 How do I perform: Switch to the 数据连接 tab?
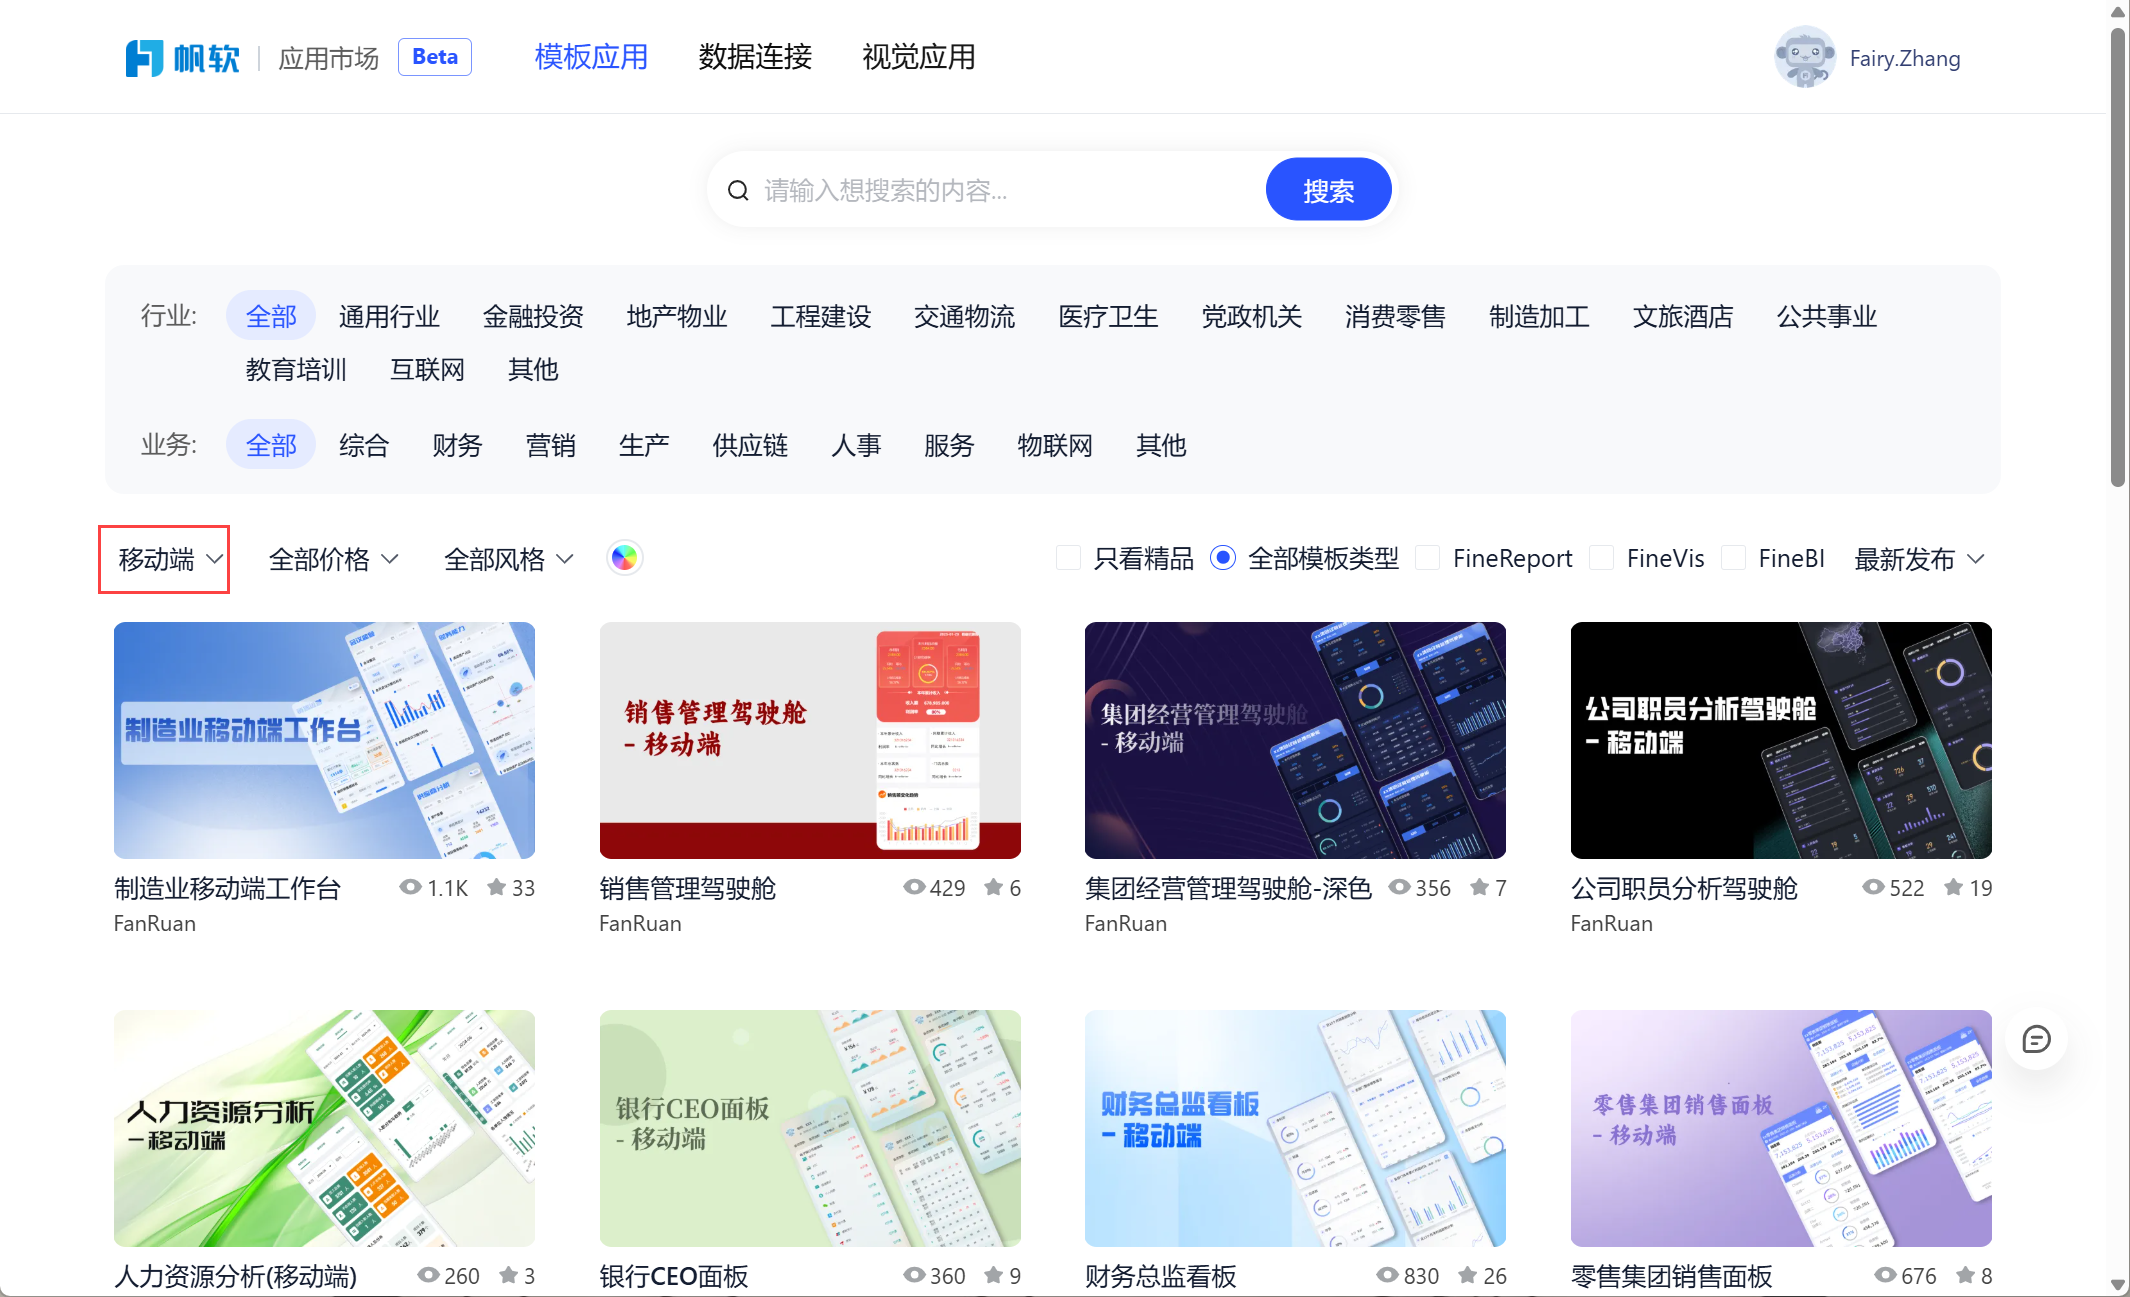tap(755, 57)
